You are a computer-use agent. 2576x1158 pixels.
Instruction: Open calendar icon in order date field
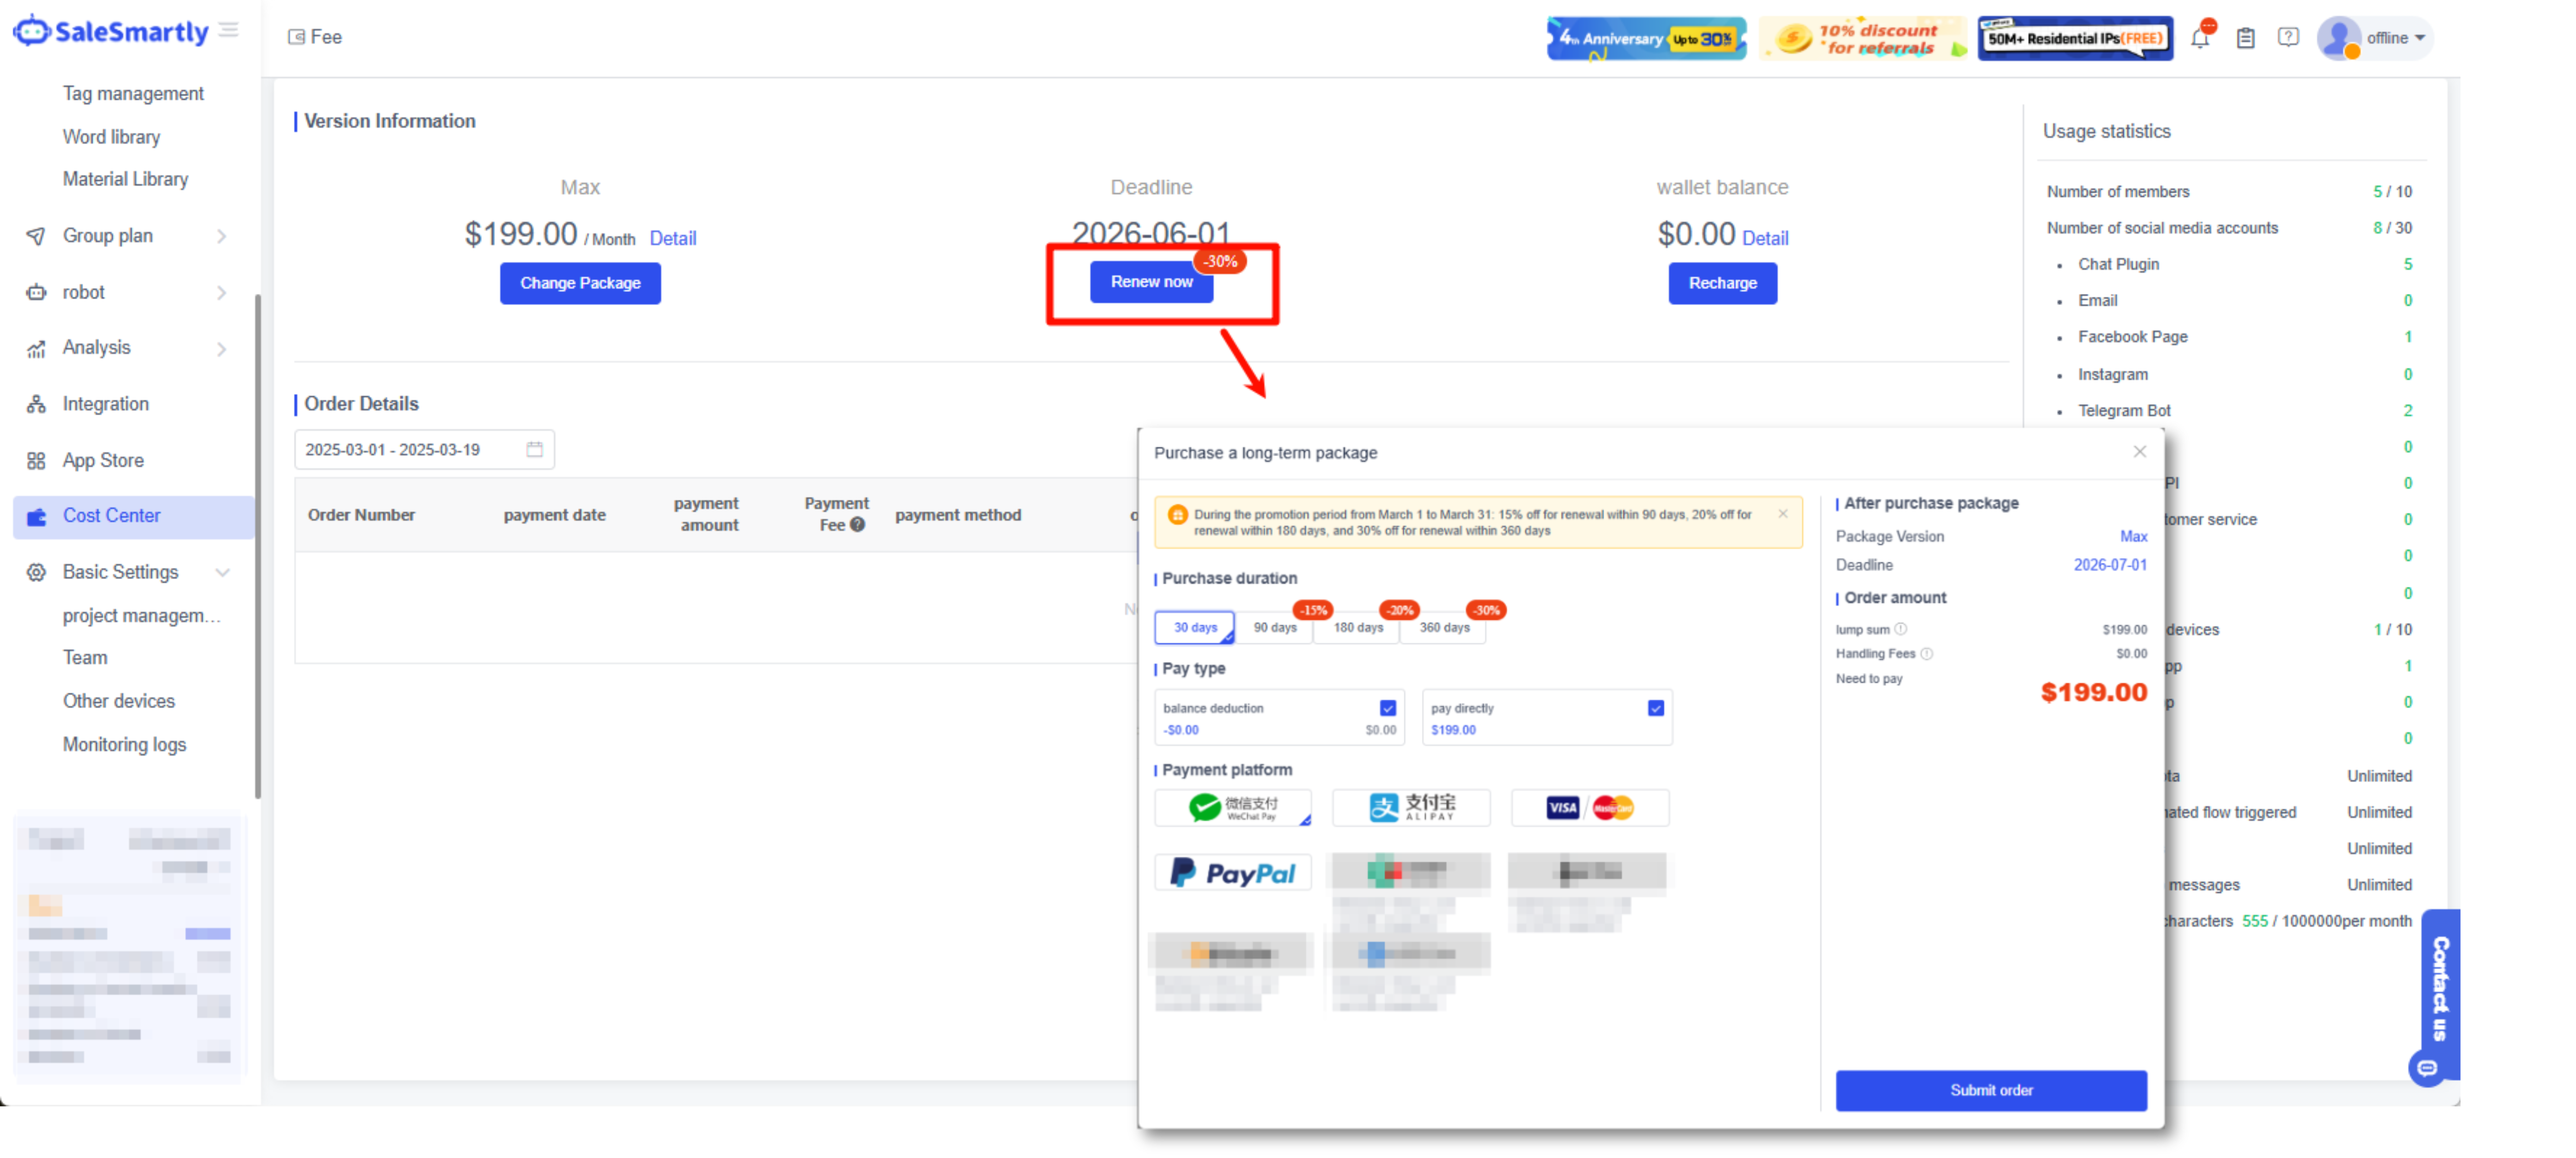[535, 449]
